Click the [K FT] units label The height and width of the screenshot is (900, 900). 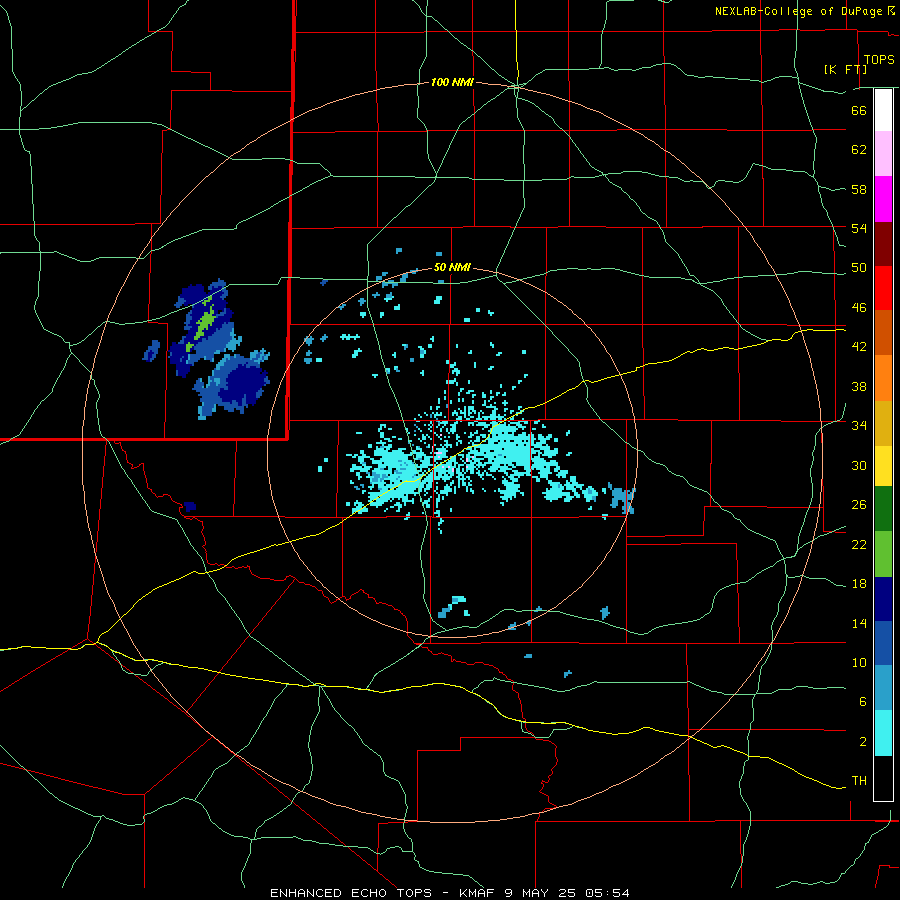click(x=845, y=69)
